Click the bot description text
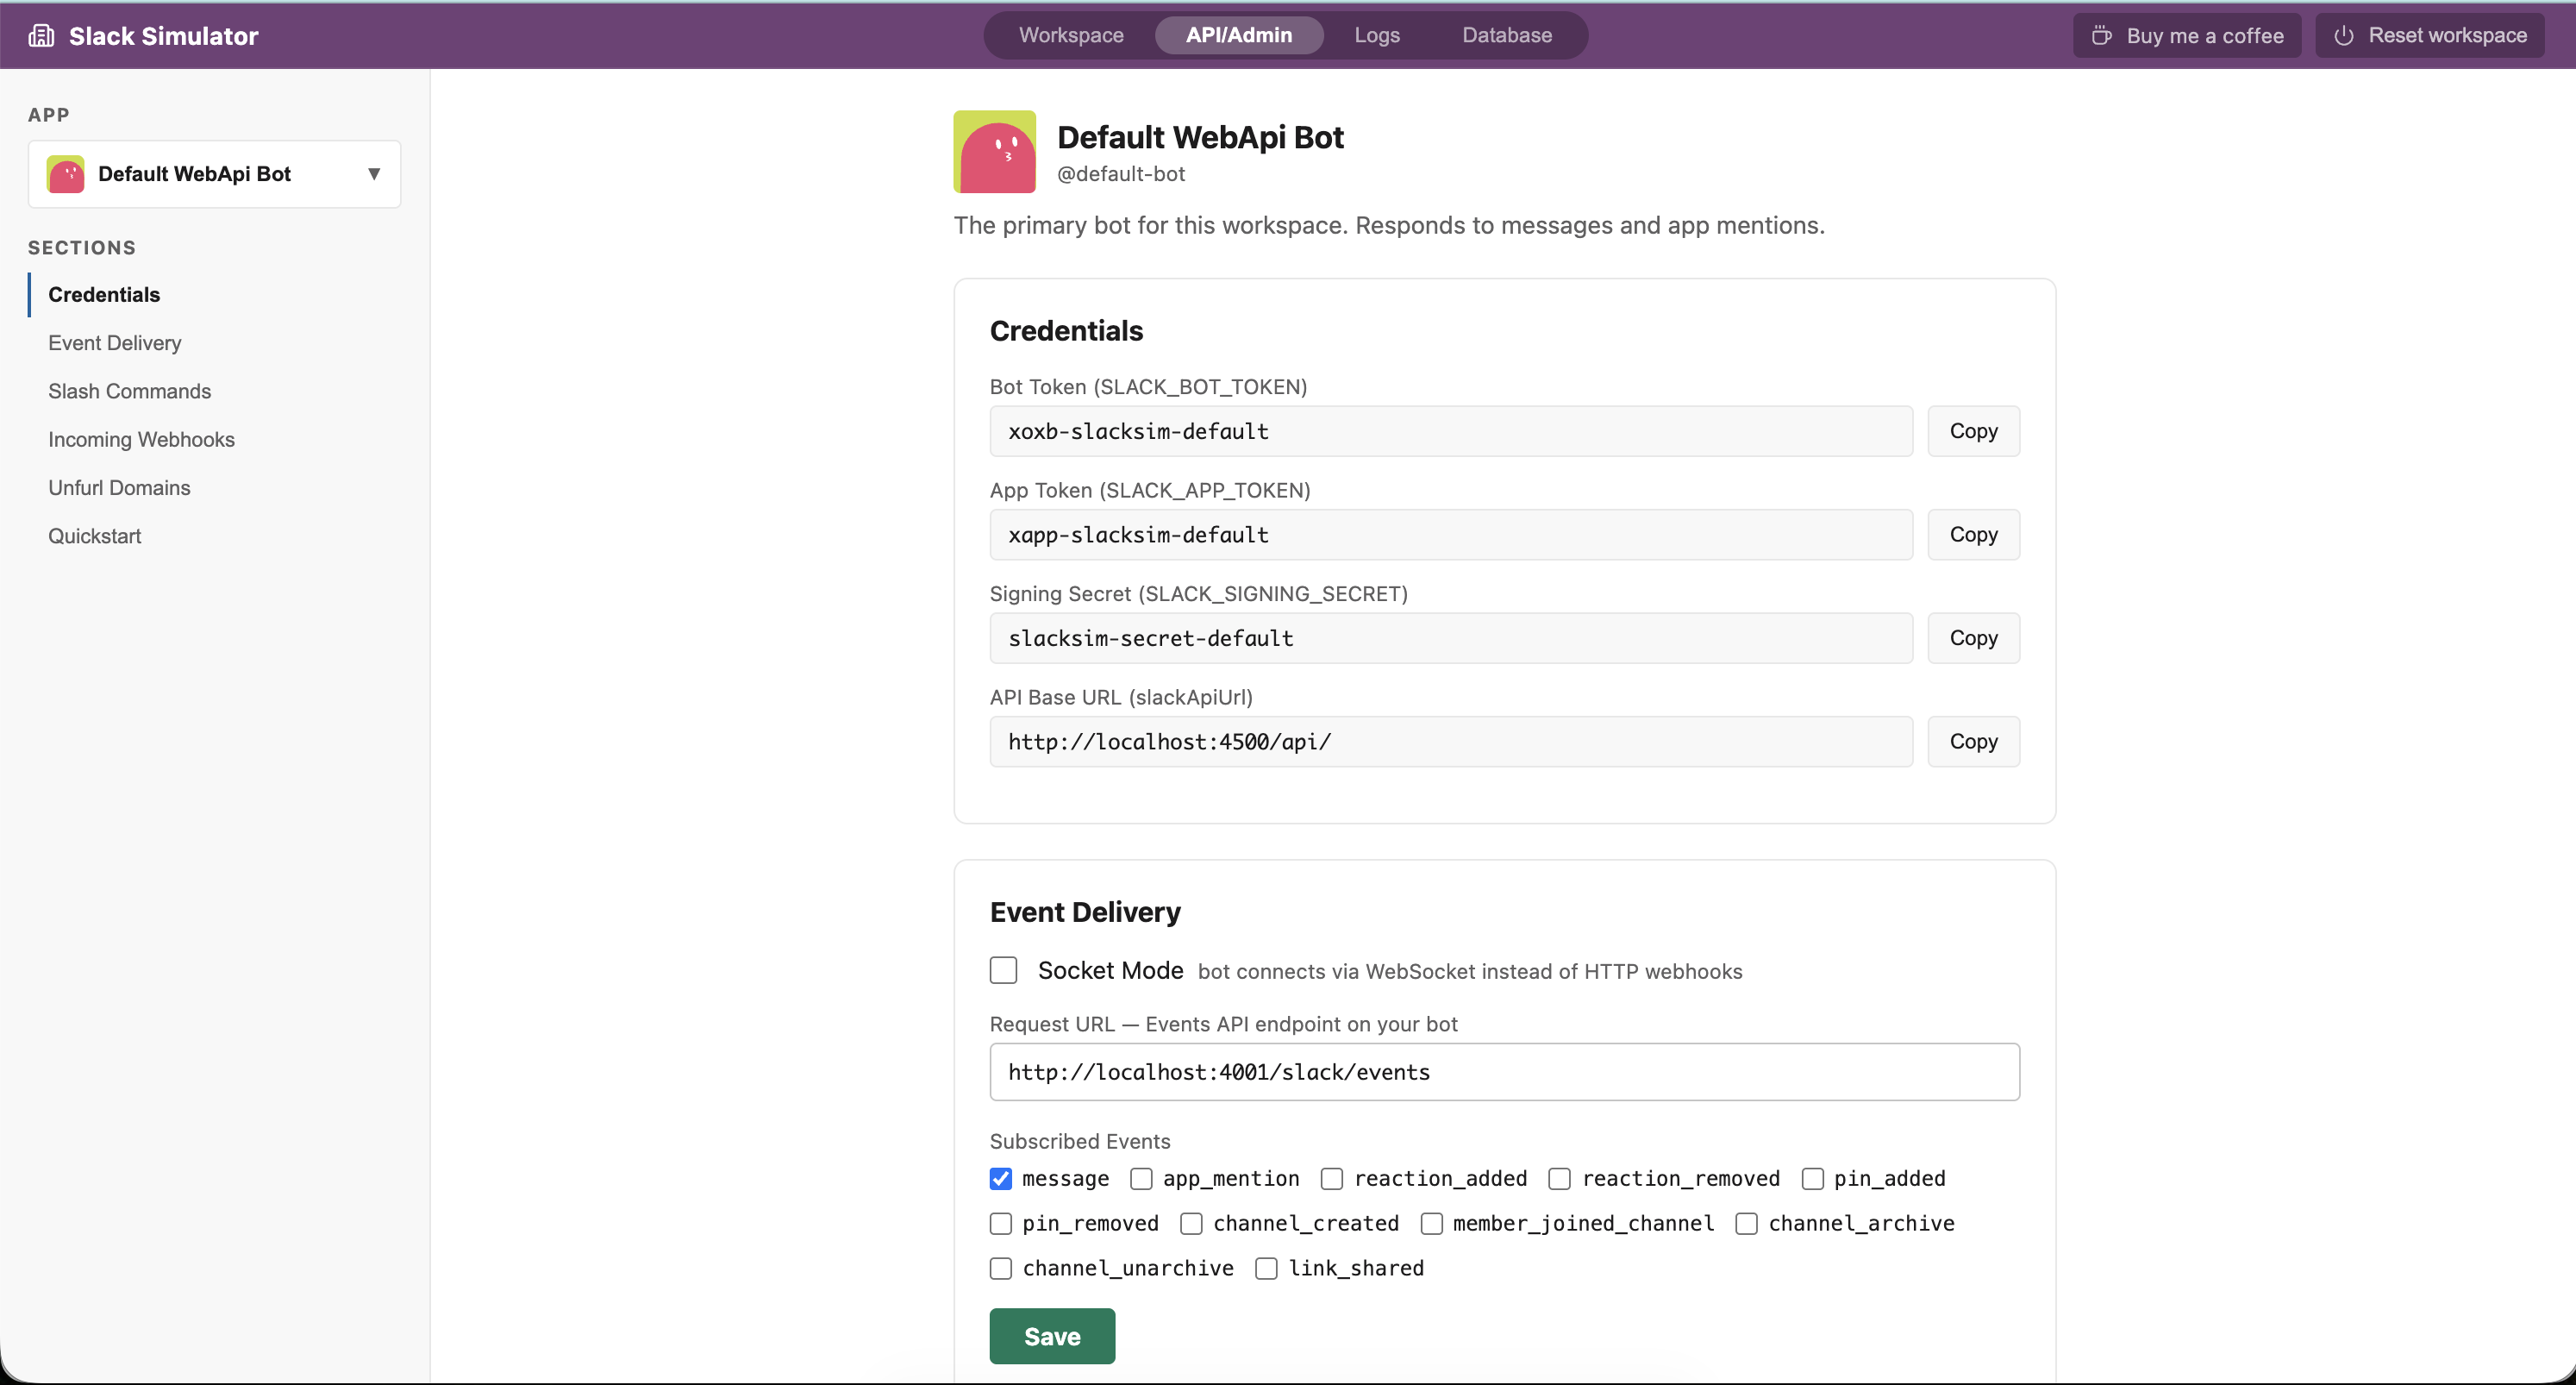This screenshot has height=1385, width=2576. pyautogui.click(x=1389, y=225)
